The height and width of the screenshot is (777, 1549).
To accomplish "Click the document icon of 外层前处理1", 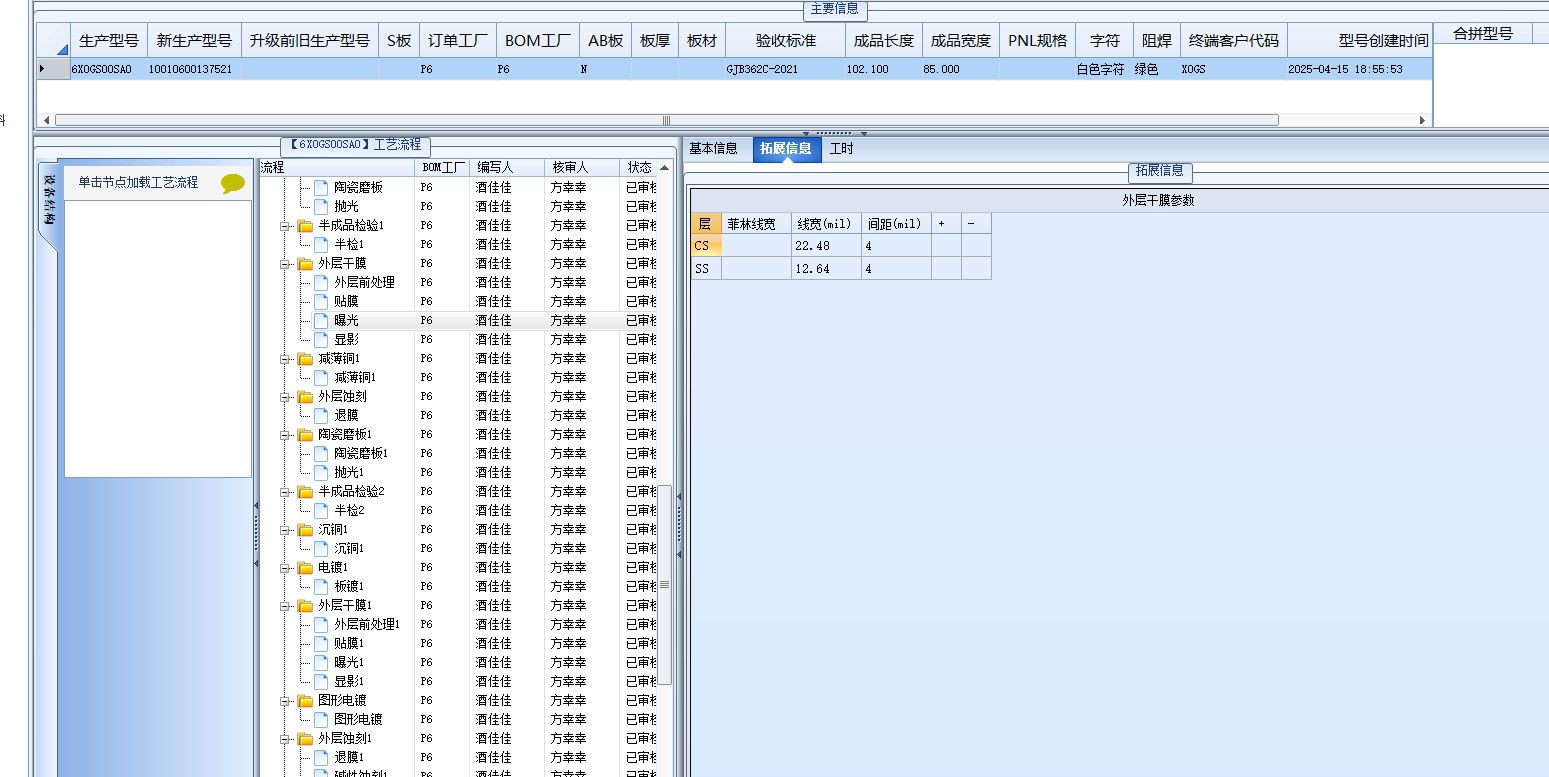I will click(x=321, y=625).
